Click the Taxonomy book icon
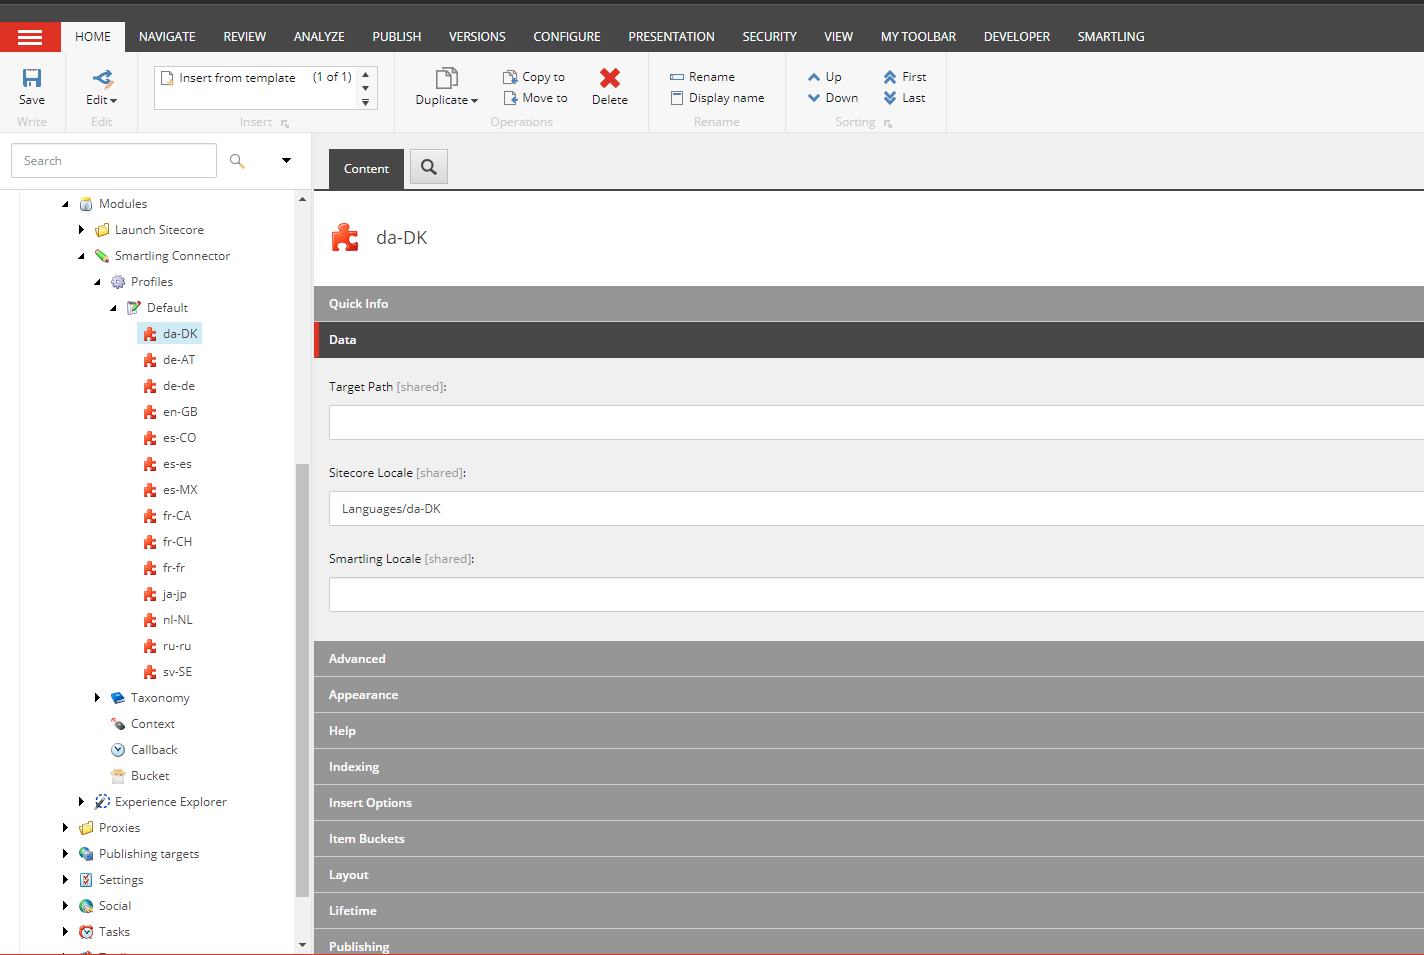Viewport: 1424px width, 955px height. (x=118, y=698)
